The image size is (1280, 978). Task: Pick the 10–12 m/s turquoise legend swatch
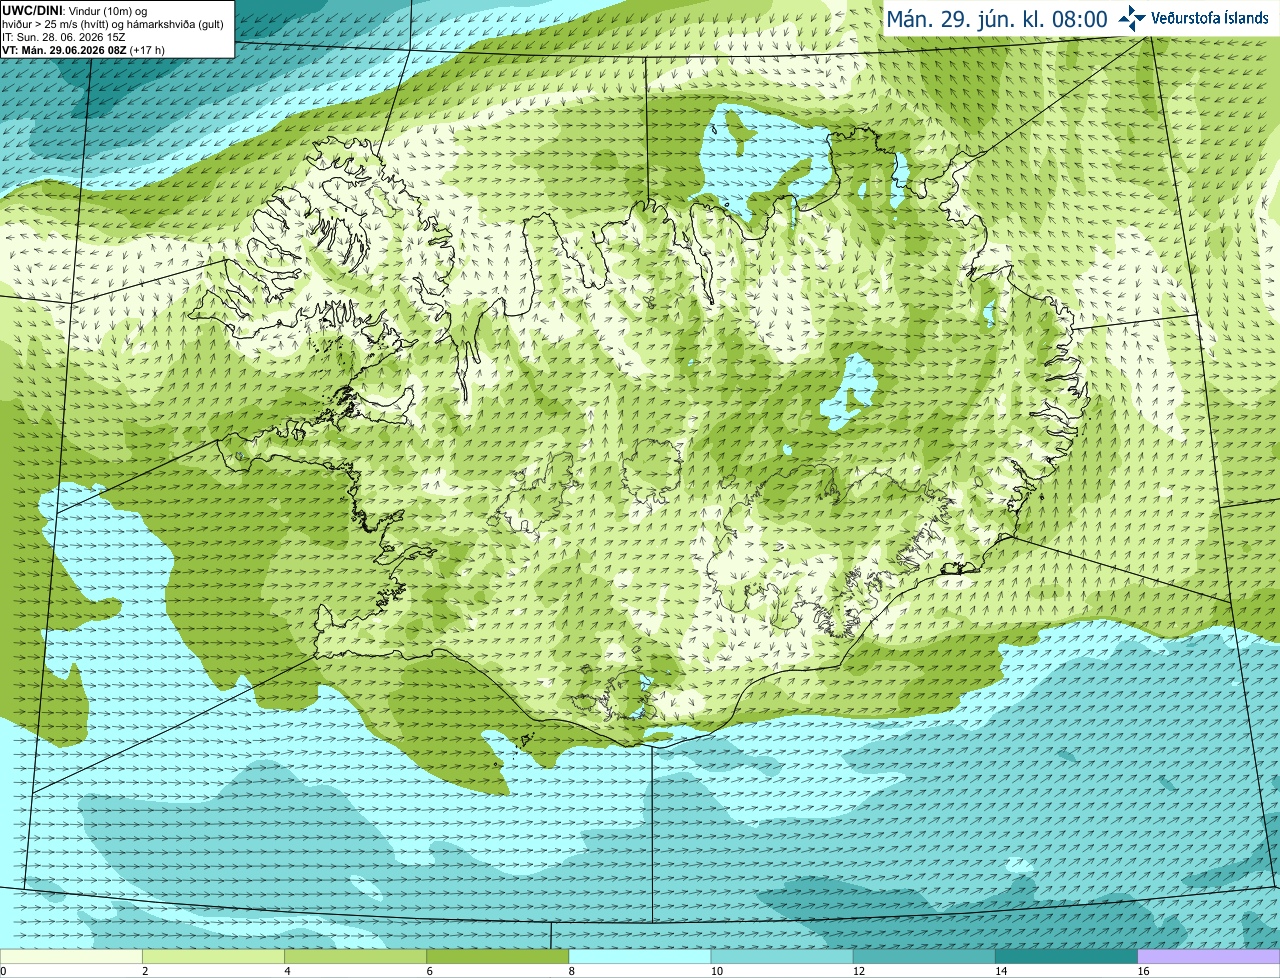[782, 957]
